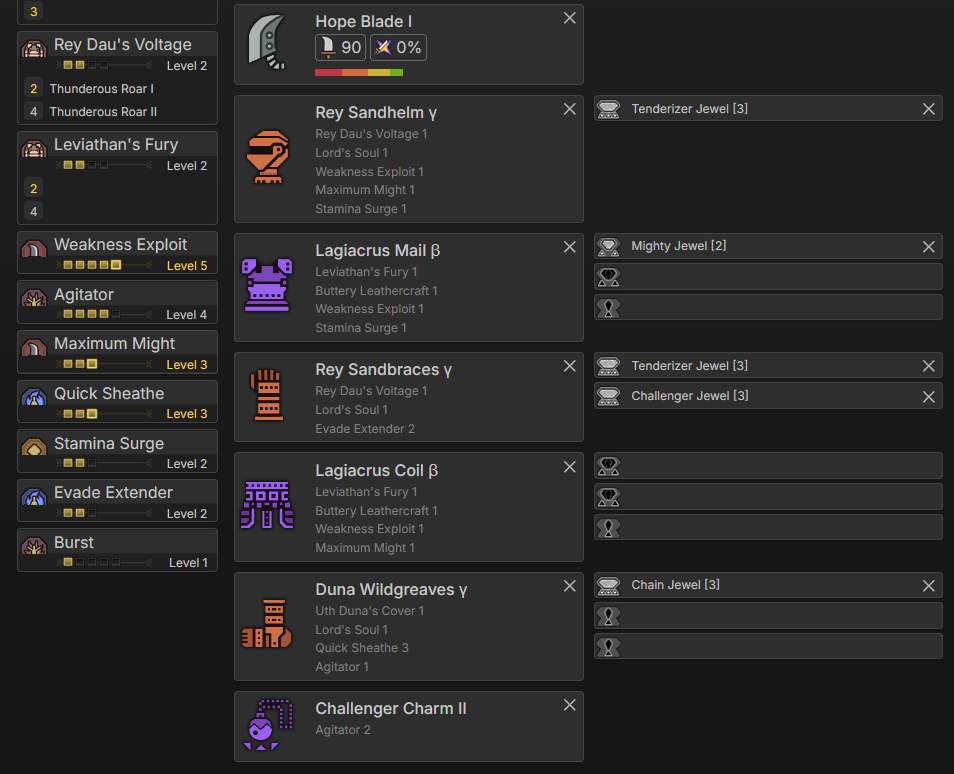Click the Burst Level 1 label
The width and height of the screenshot is (954, 774).
pyautogui.click(x=188, y=563)
